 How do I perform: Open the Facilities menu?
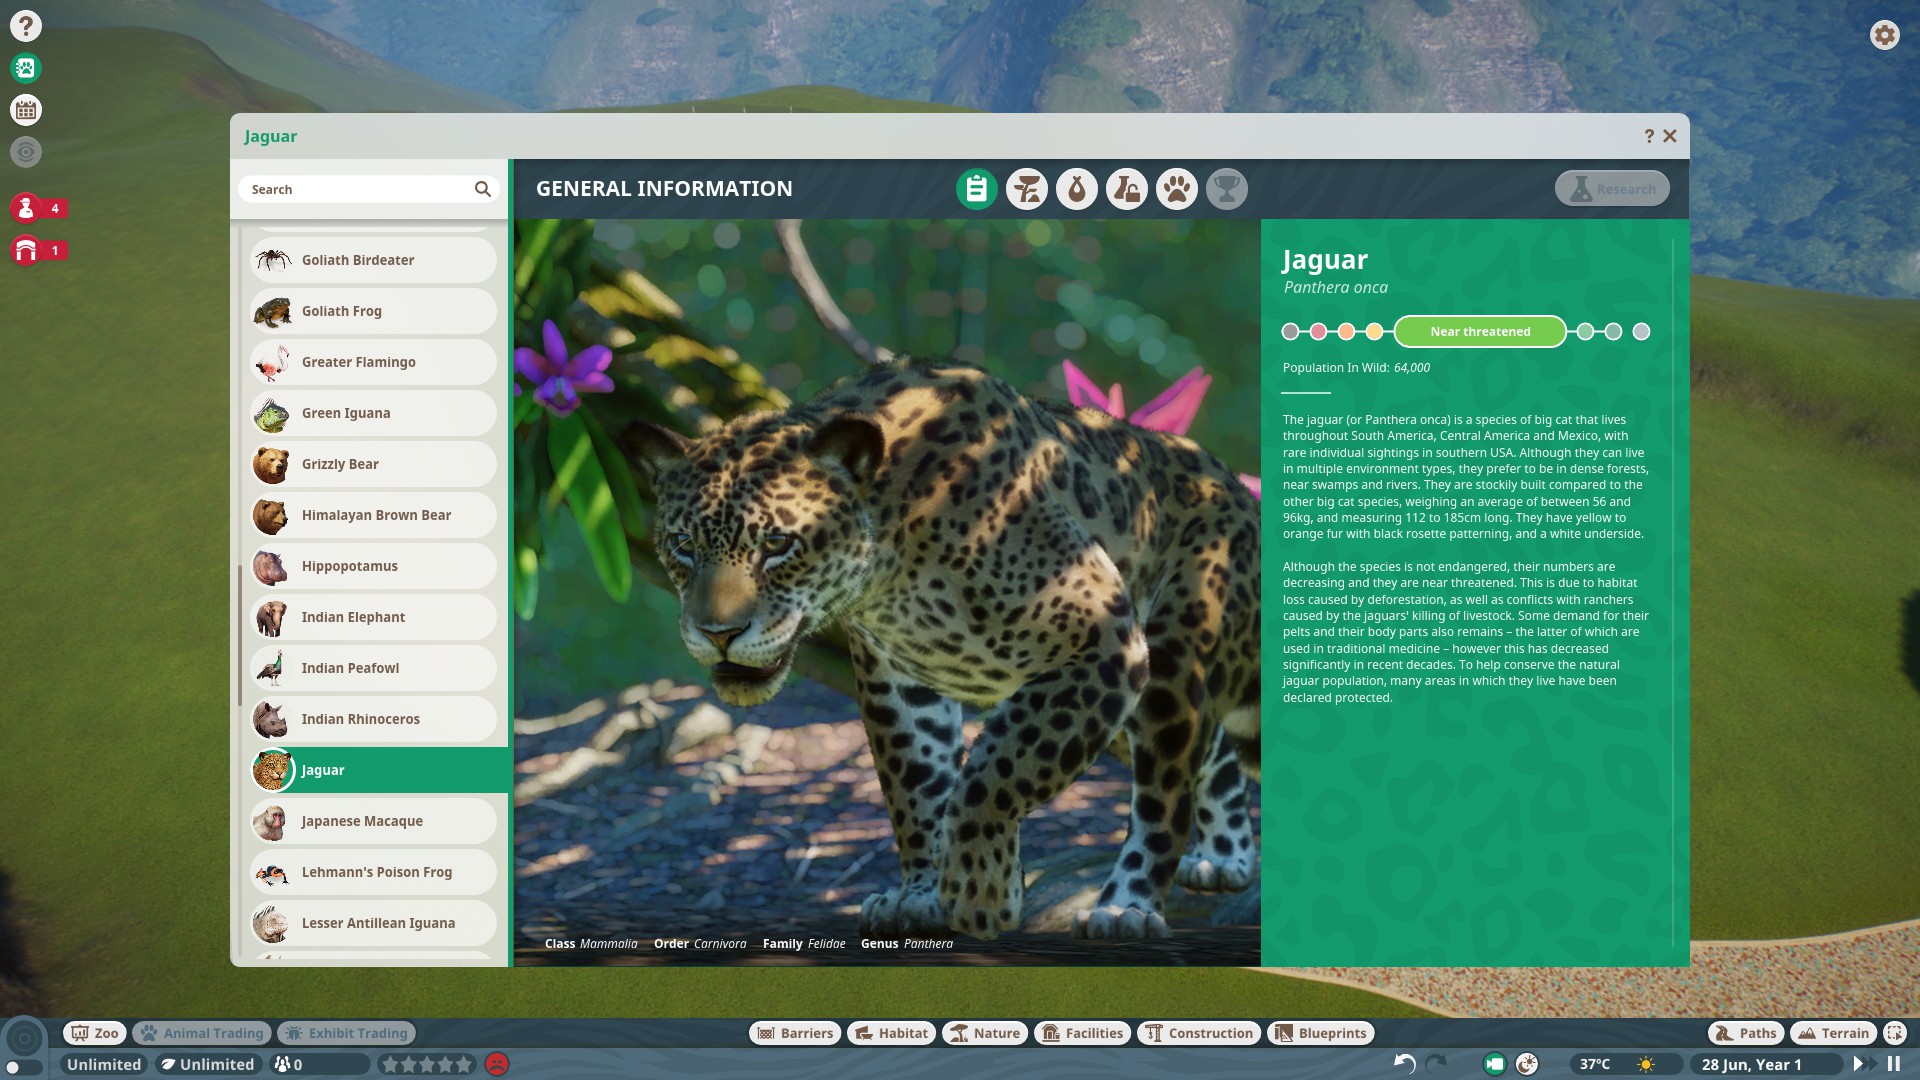point(1083,1033)
